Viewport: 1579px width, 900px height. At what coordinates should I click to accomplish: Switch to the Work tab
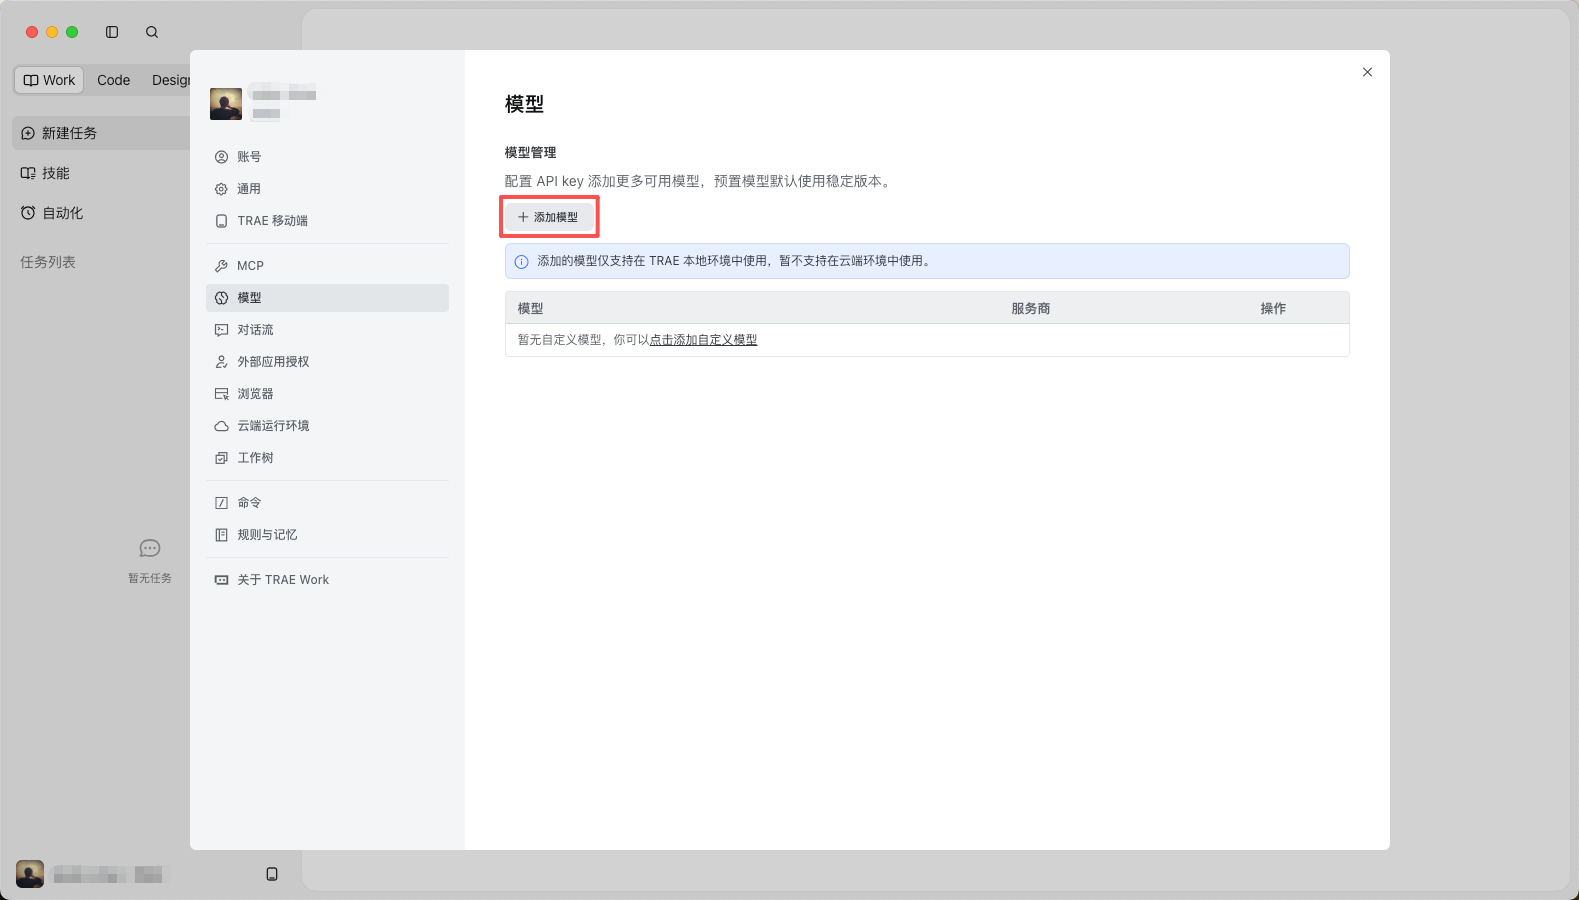click(x=50, y=80)
